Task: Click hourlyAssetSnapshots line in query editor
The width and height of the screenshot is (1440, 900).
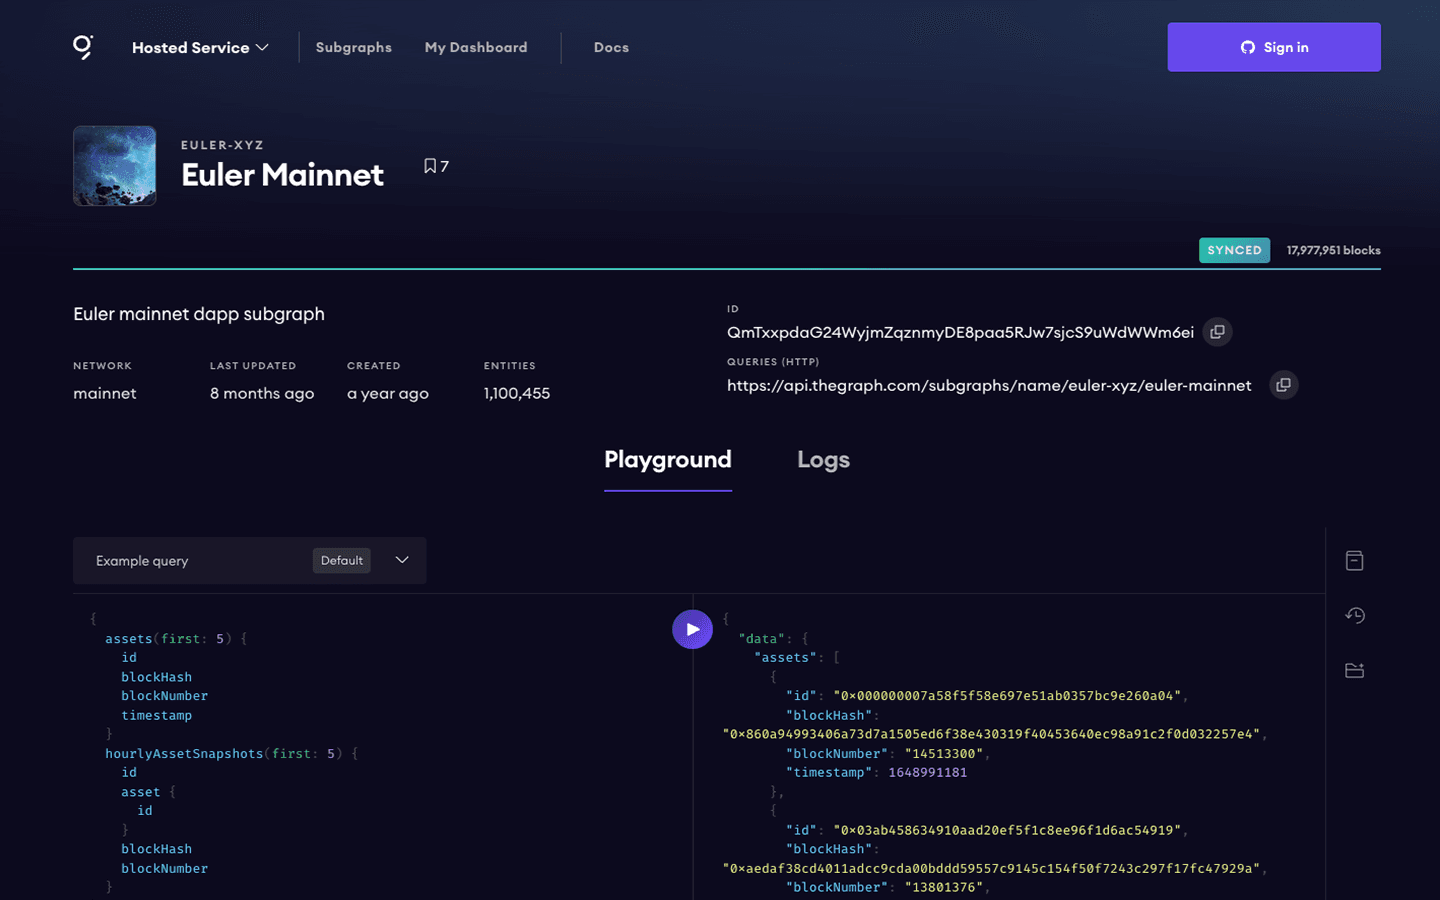Action: (231, 753)
